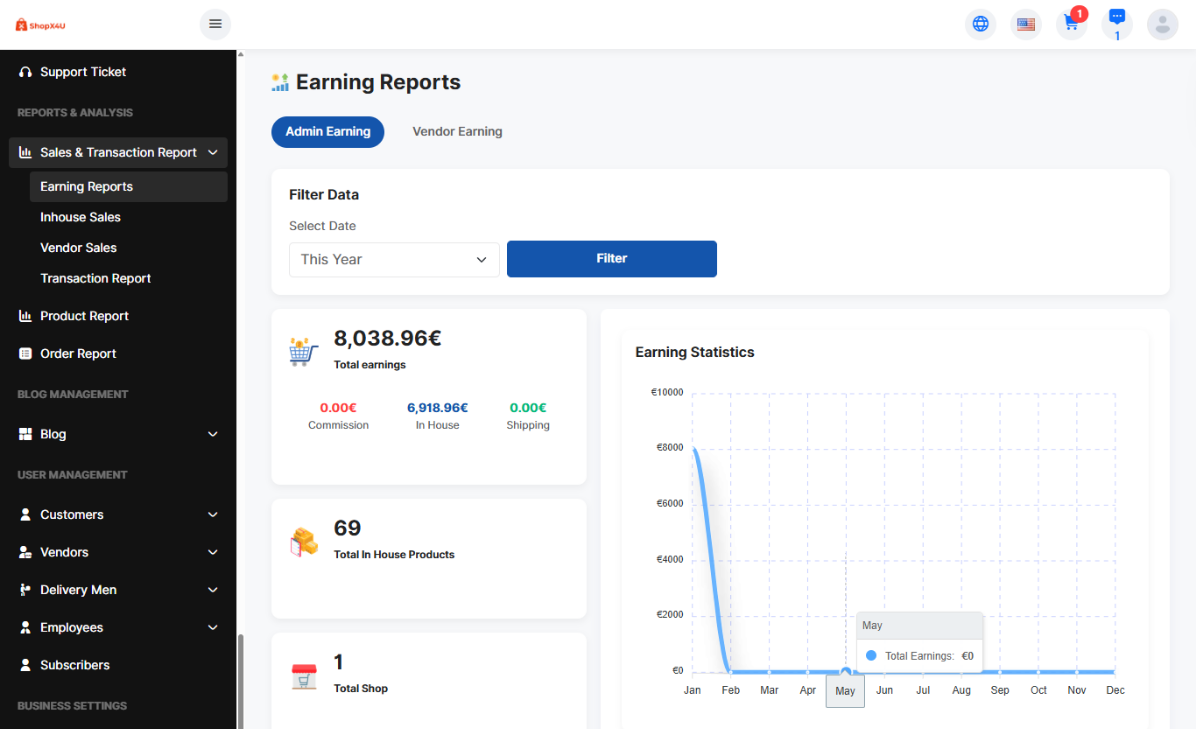Select the Admin Earning tab
Image resolution: width=1196 pixels, height=729 pixels.
click(x=328, y=131)
